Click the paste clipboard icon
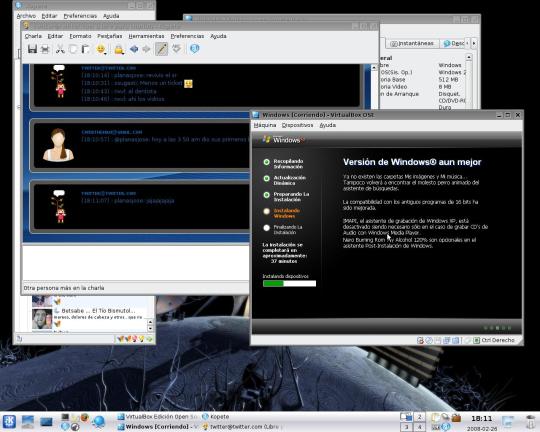 coord(85,50)
